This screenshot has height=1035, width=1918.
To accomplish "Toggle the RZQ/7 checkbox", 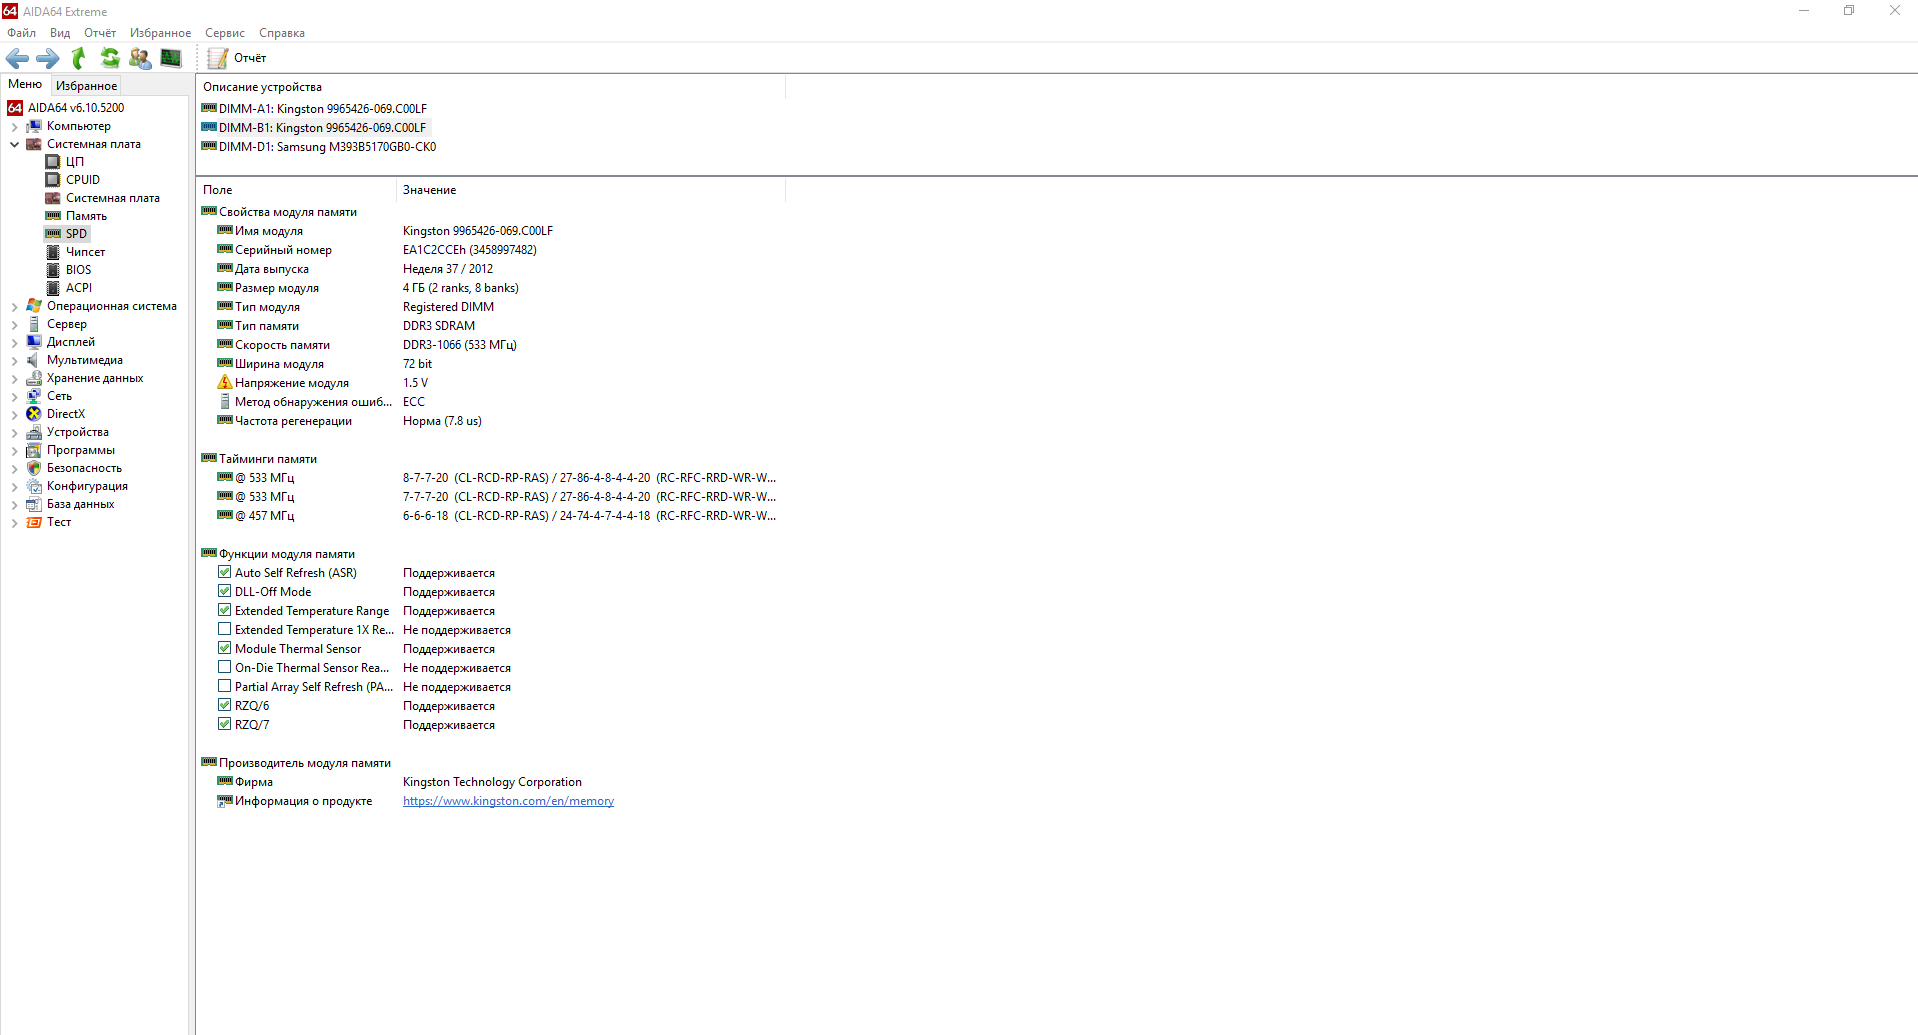I will tap(225, 725).
